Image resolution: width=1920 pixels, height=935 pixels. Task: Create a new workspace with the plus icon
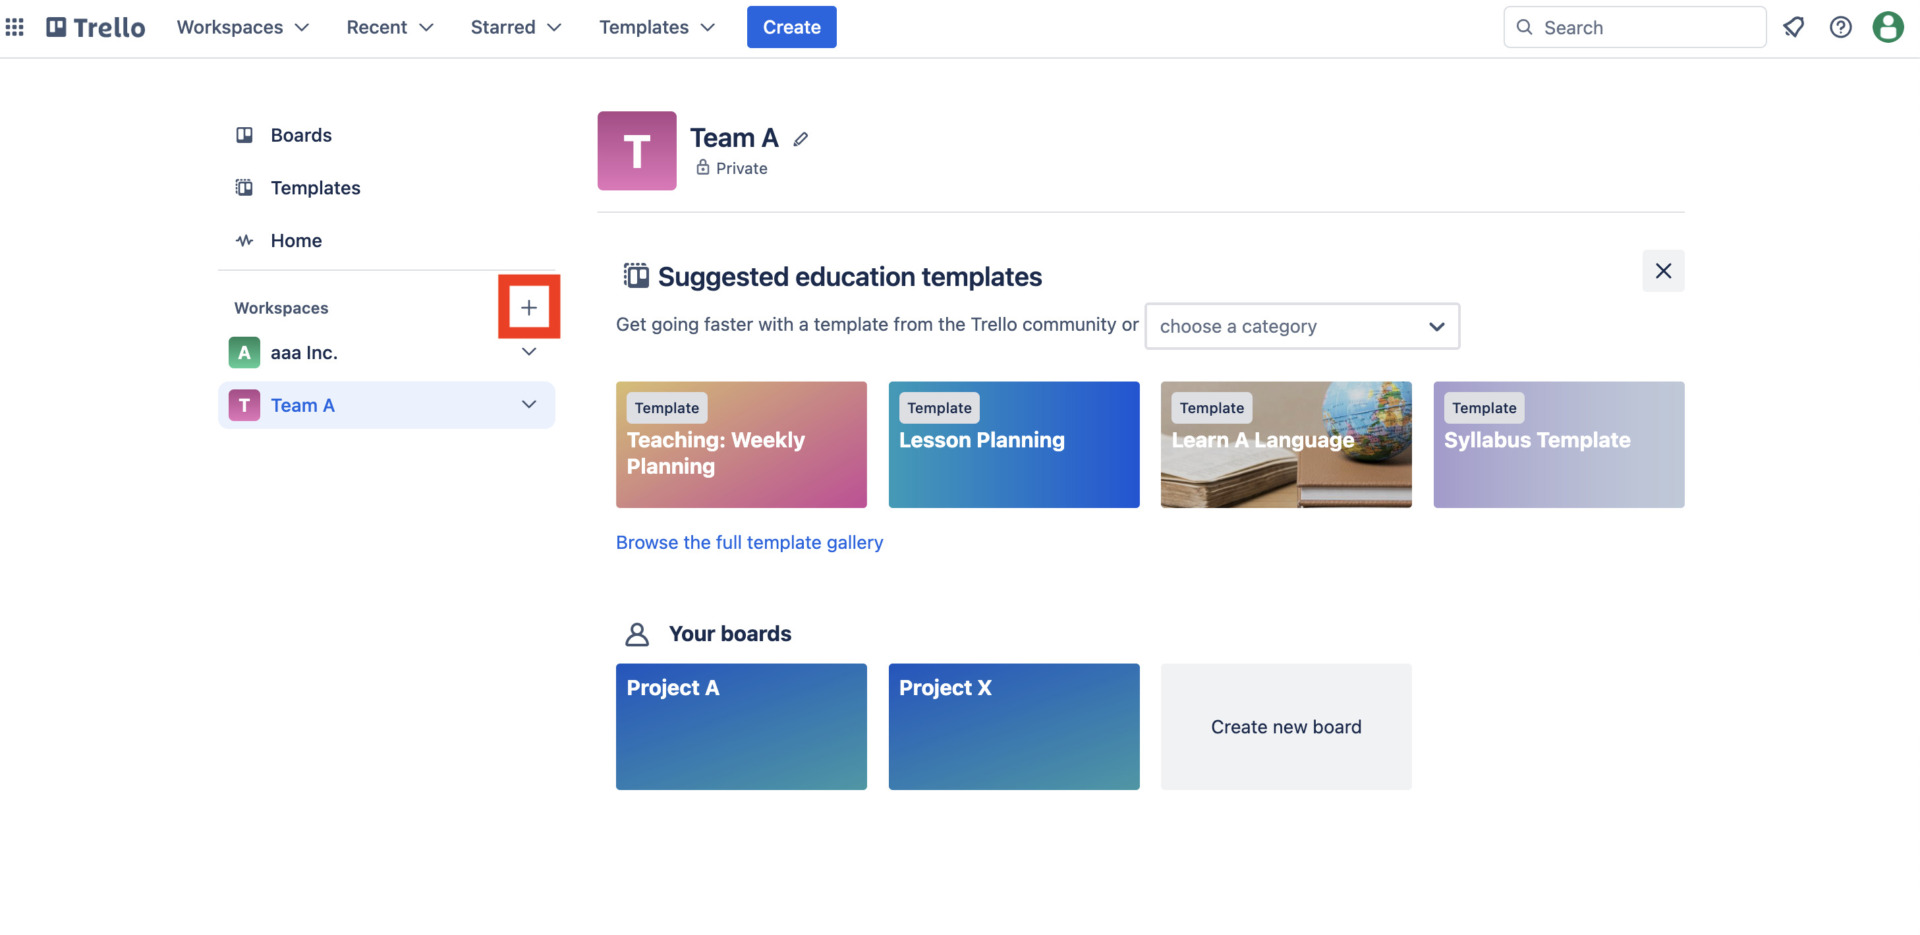coord(529,306)
